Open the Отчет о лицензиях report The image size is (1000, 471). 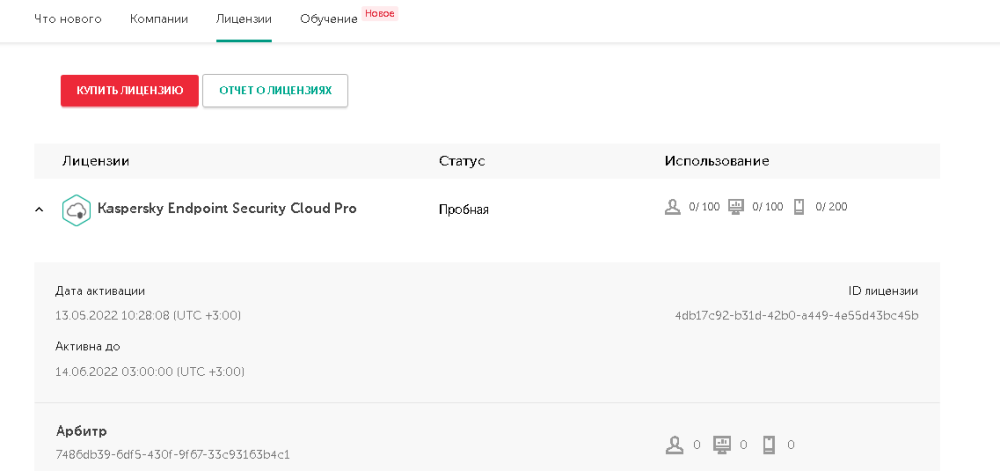coord(275,90)
